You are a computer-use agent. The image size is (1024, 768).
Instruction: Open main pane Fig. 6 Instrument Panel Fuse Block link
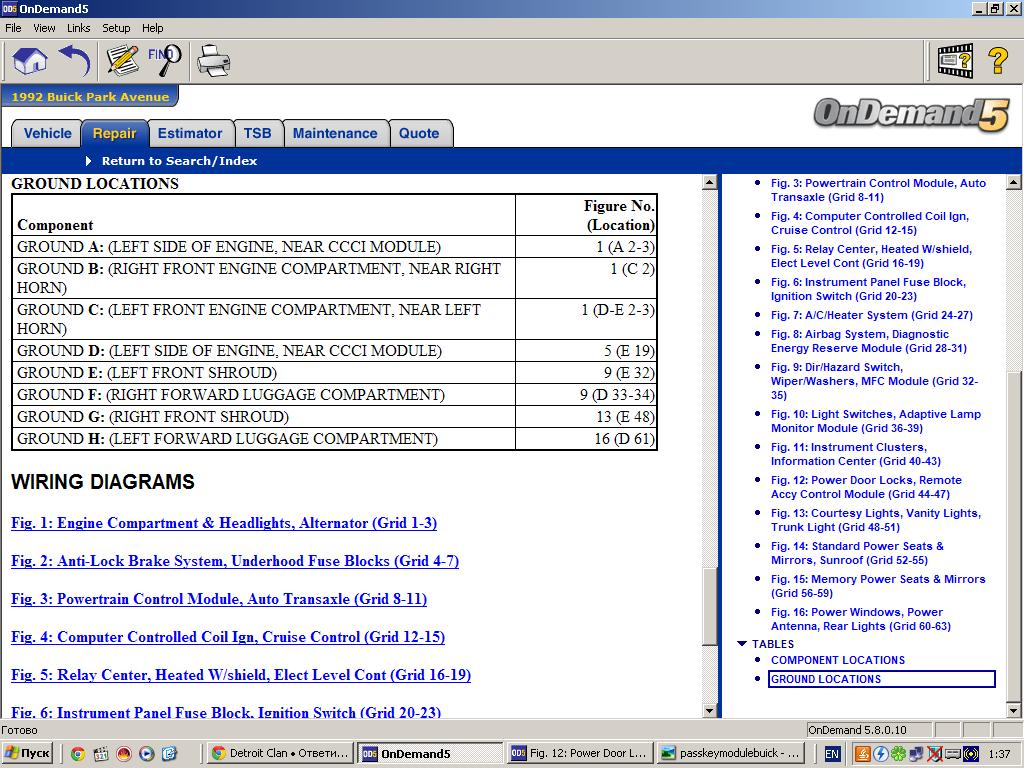coord(226,712)
